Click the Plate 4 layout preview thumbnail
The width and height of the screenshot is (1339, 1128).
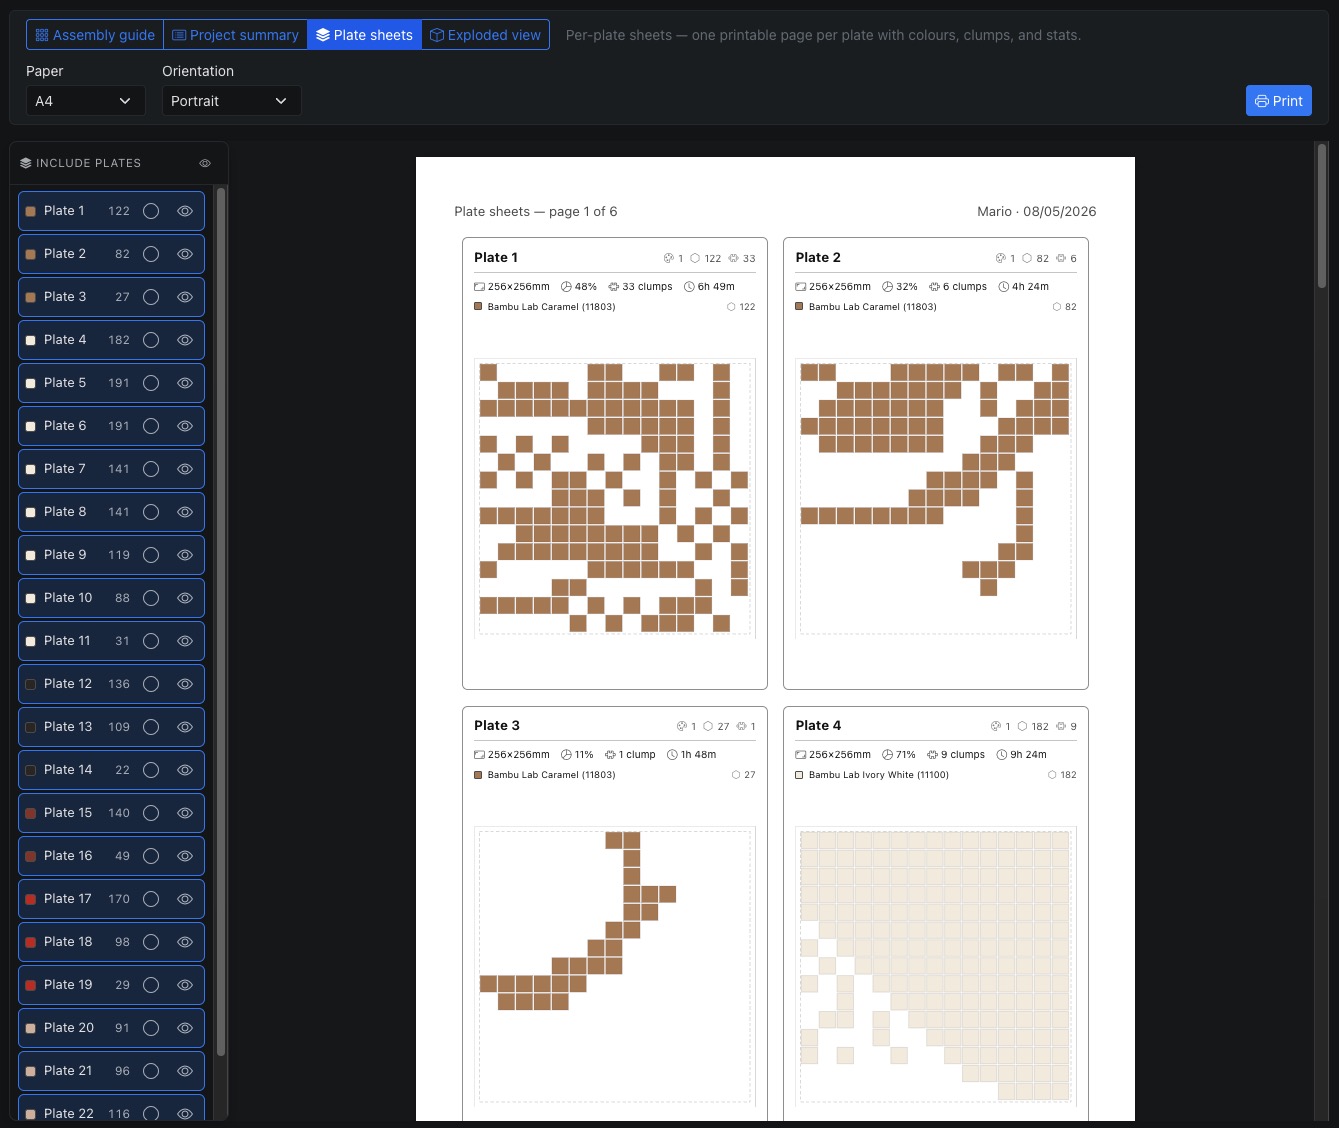click(x=935, y=966)
